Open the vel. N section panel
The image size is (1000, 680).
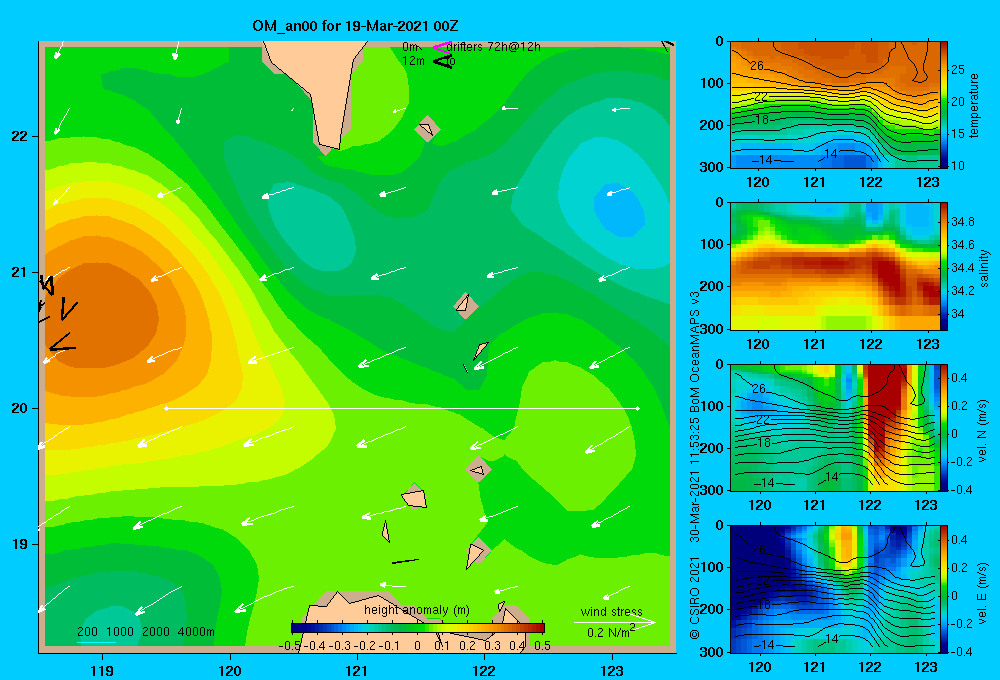click(x=835, y=427)
